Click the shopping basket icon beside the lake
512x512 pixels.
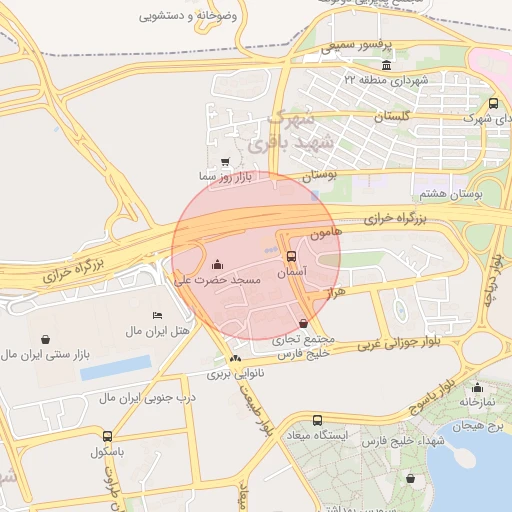point(411,479)
